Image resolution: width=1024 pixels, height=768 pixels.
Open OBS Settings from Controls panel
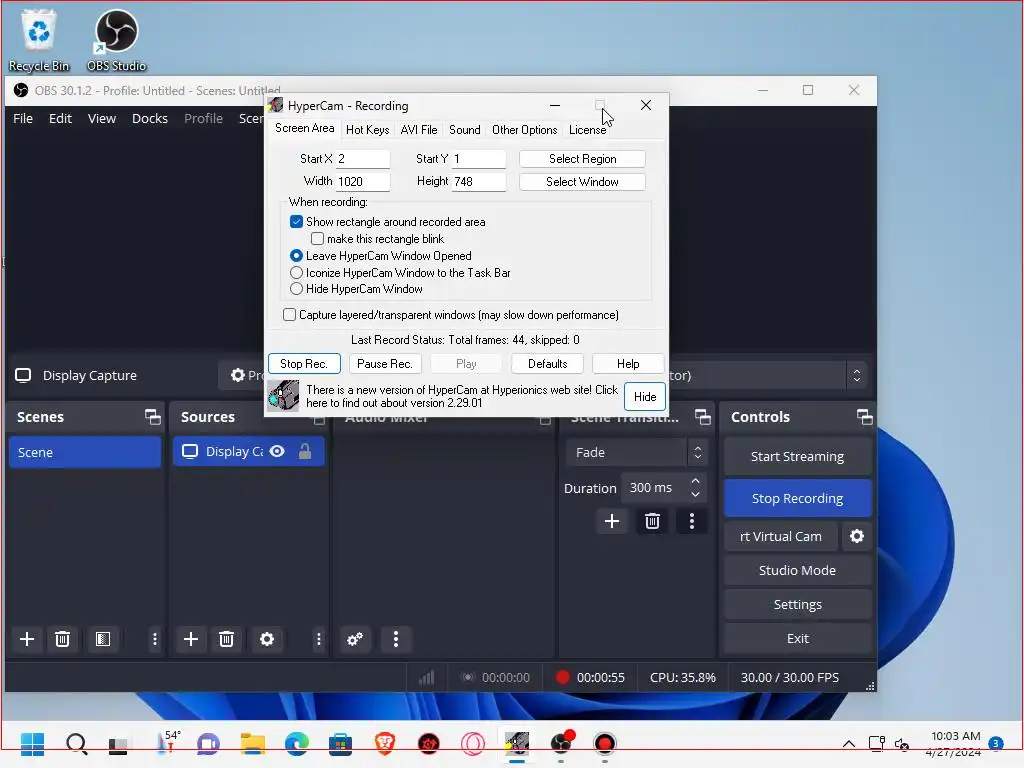pos(797,605)
